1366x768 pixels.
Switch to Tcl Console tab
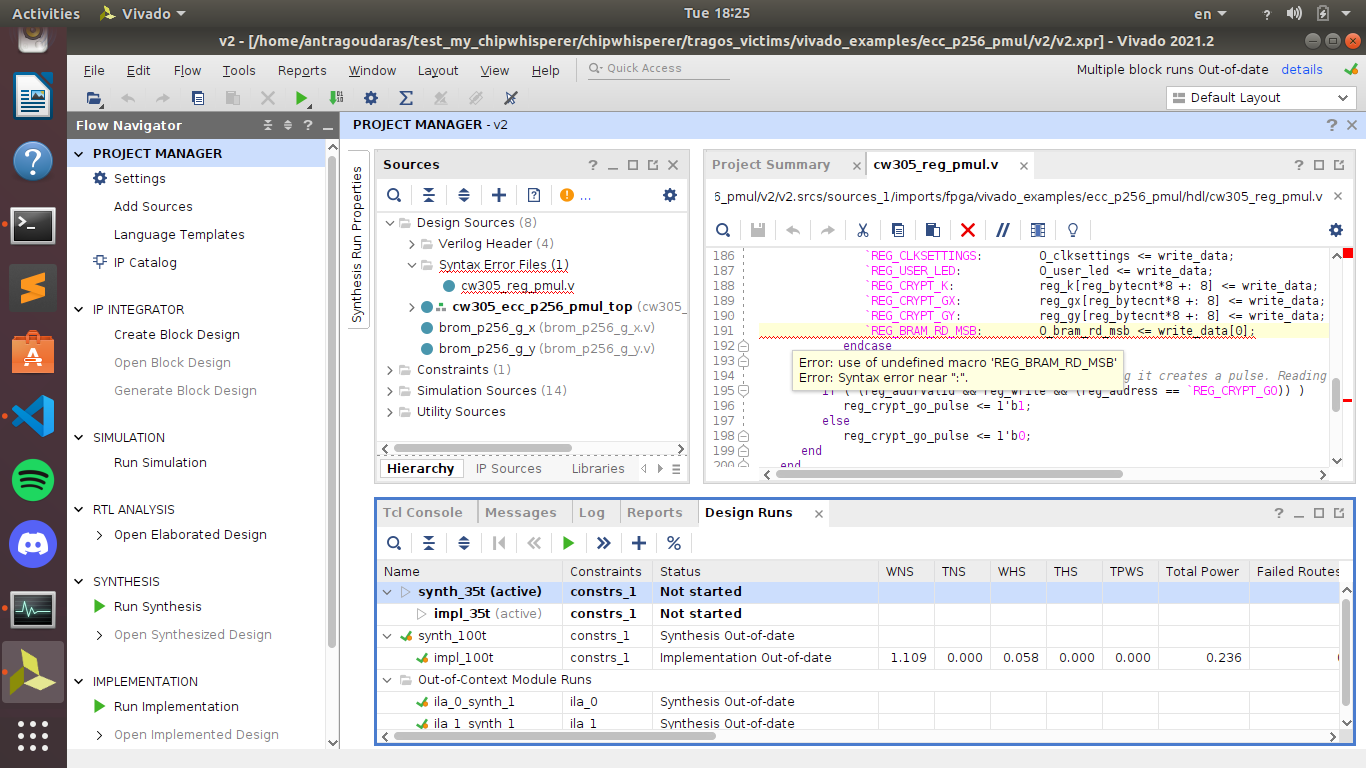click(423, 512)
